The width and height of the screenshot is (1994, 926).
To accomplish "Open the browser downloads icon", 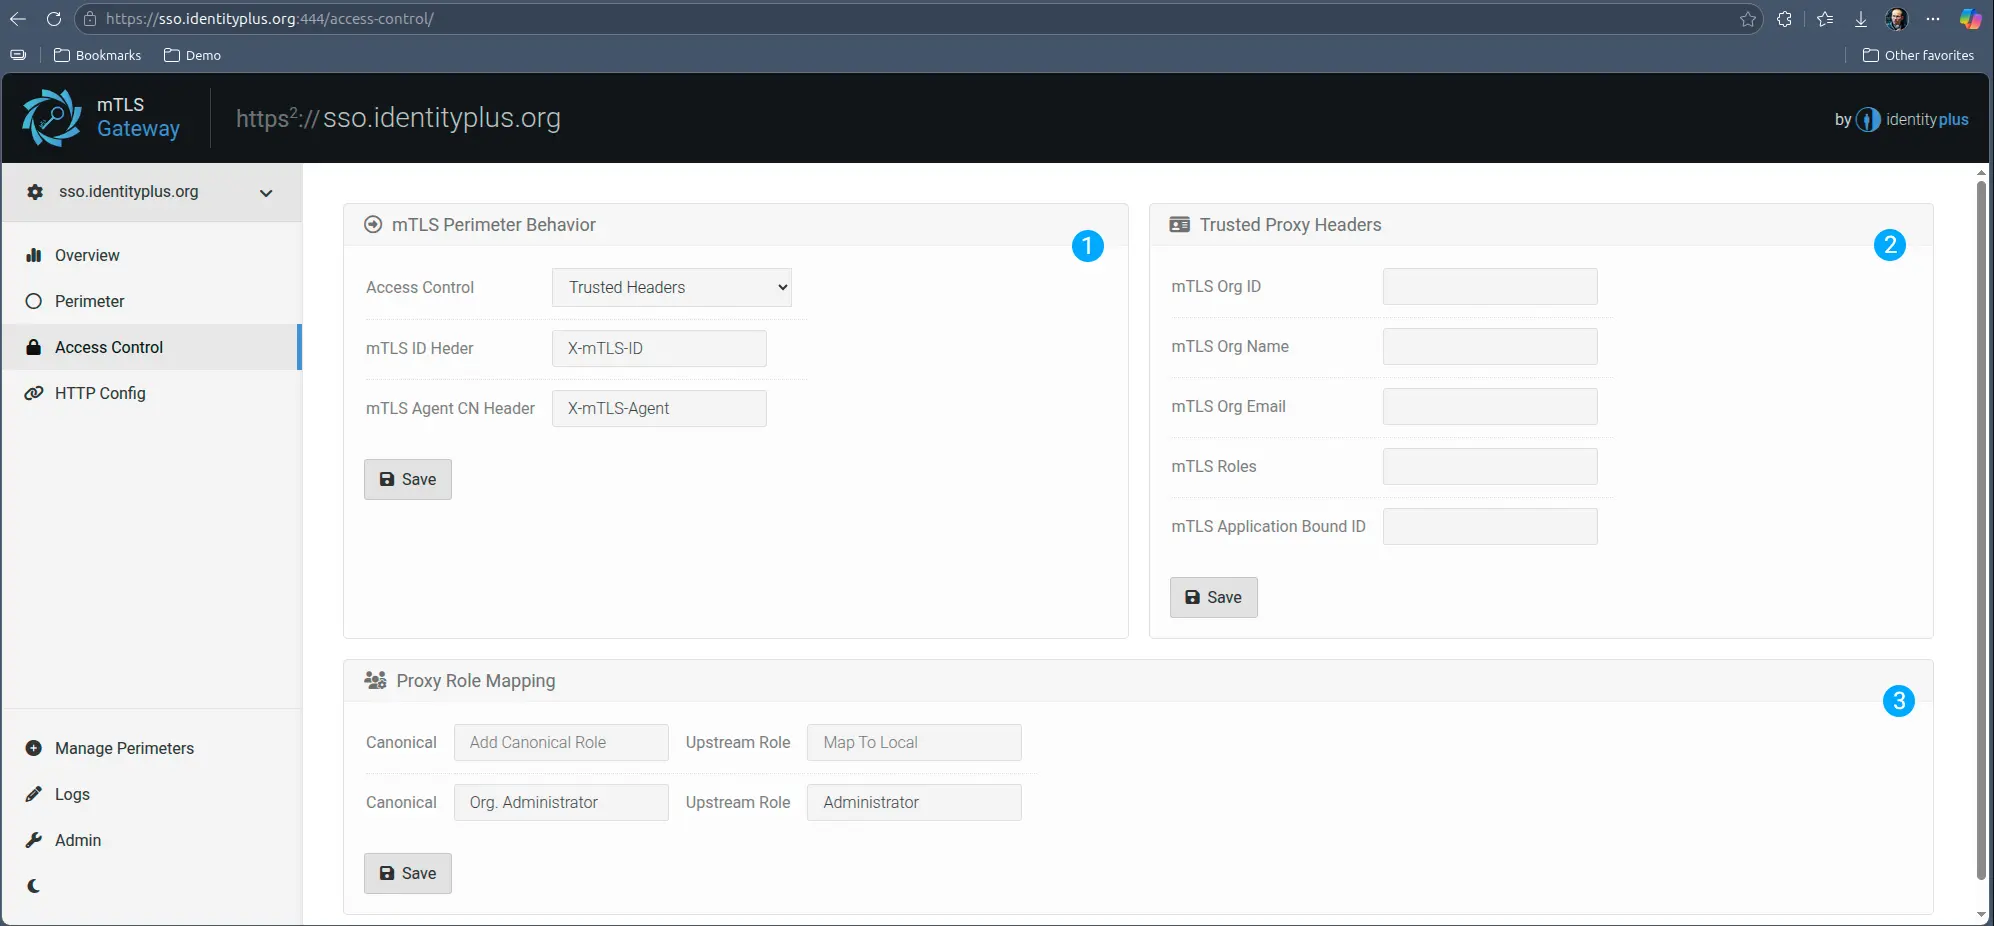I will [x=1860, y=19].
